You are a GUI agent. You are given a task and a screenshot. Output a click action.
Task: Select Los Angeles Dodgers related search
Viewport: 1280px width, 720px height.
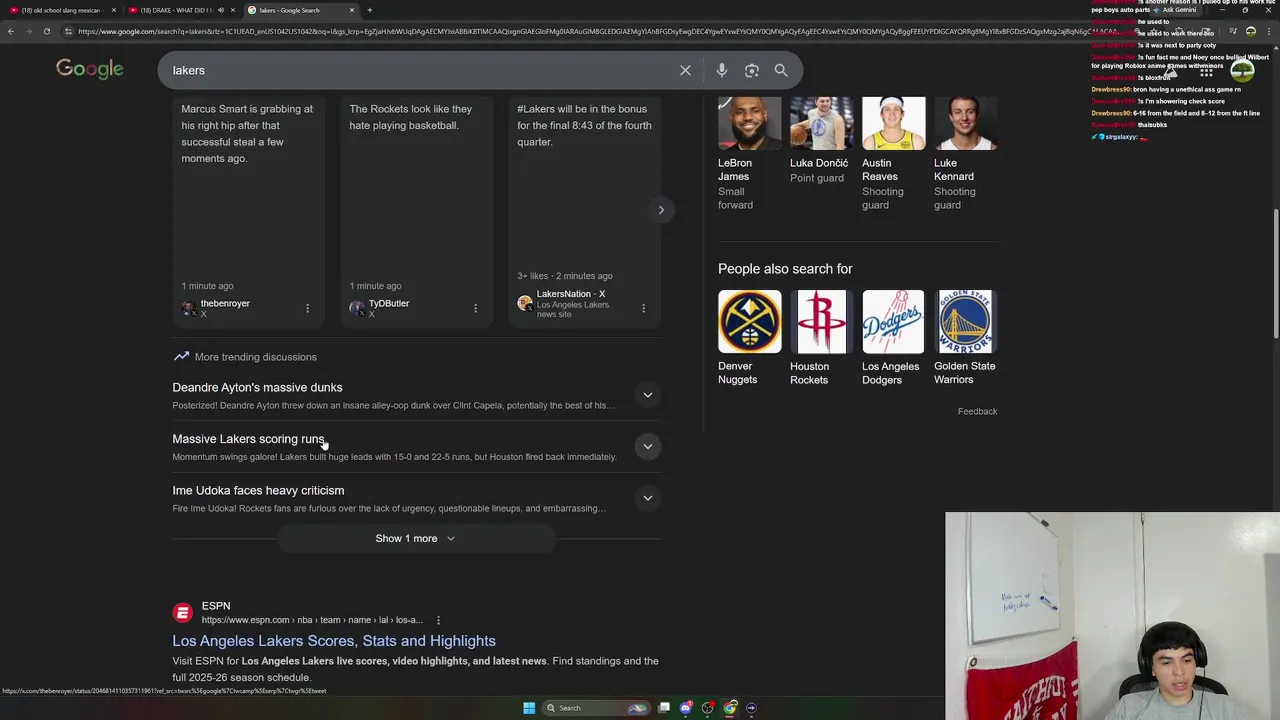[893, 338]
